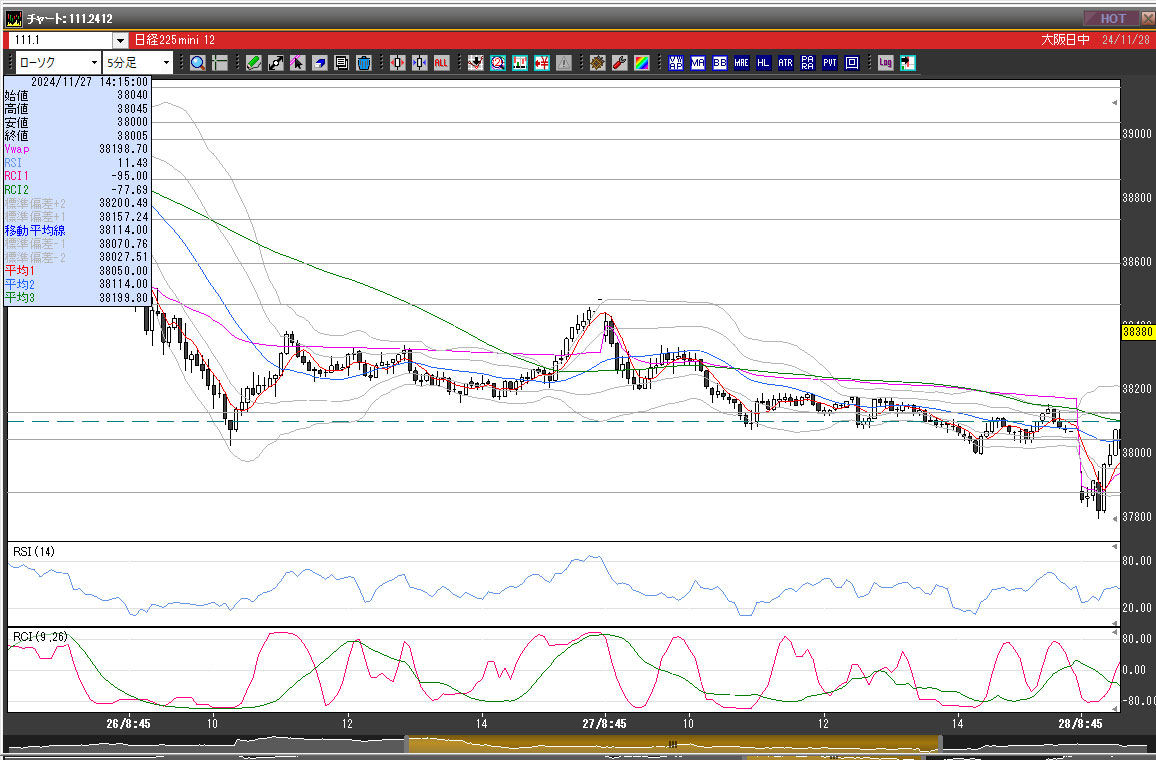Click the copy drawings icon
Screen dimensions: 1156x760
pos(341,63)
